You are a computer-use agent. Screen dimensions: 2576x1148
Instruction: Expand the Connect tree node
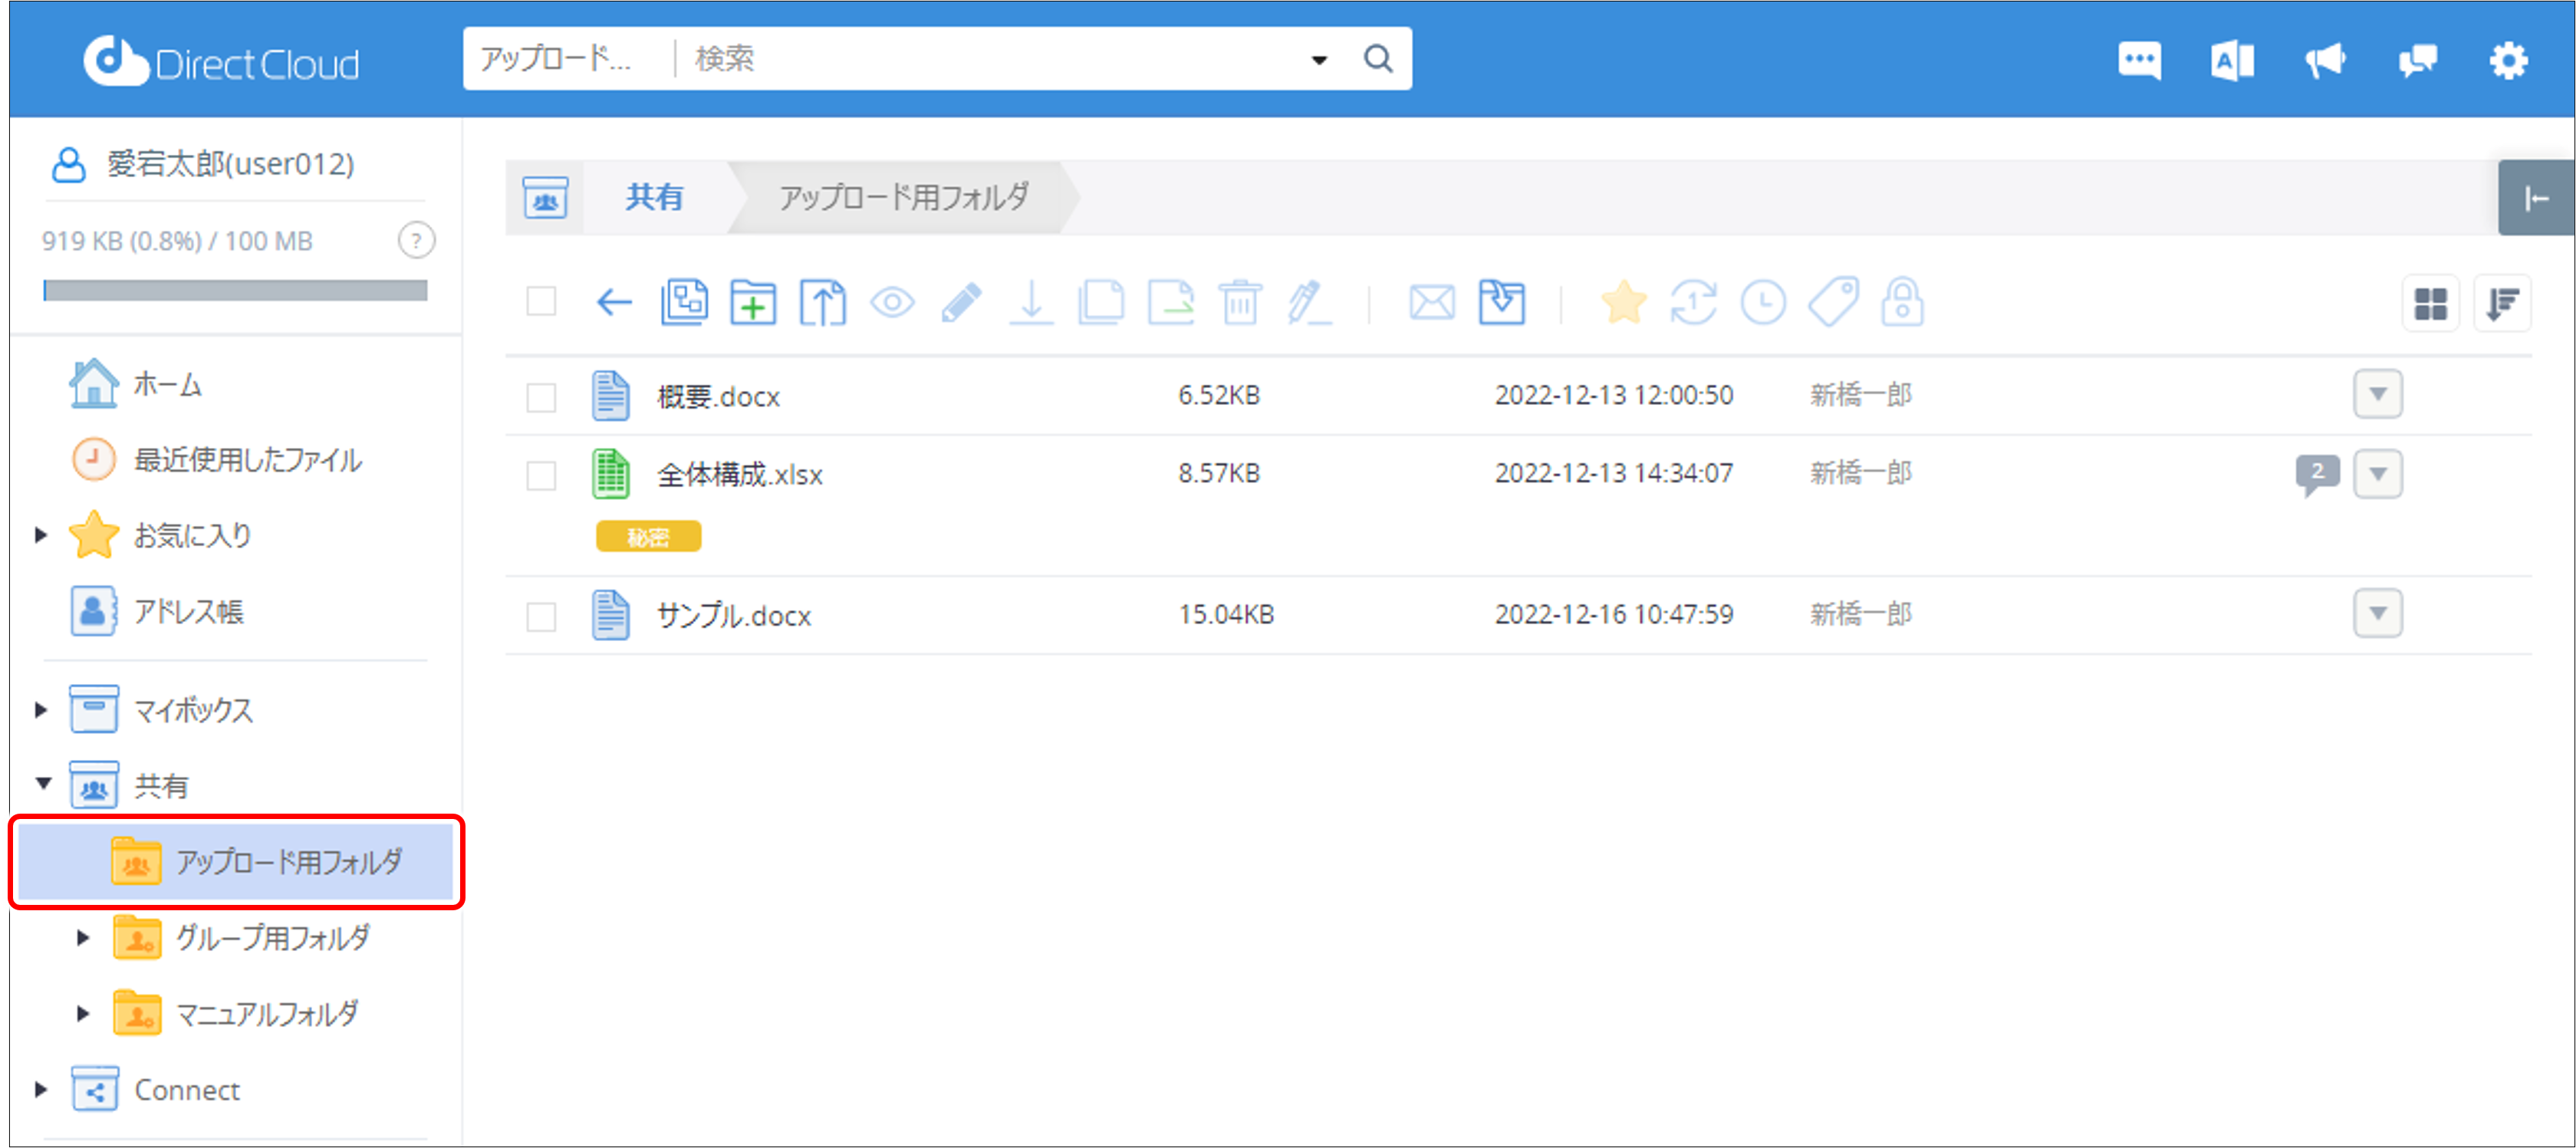[x=41, y=1090]
